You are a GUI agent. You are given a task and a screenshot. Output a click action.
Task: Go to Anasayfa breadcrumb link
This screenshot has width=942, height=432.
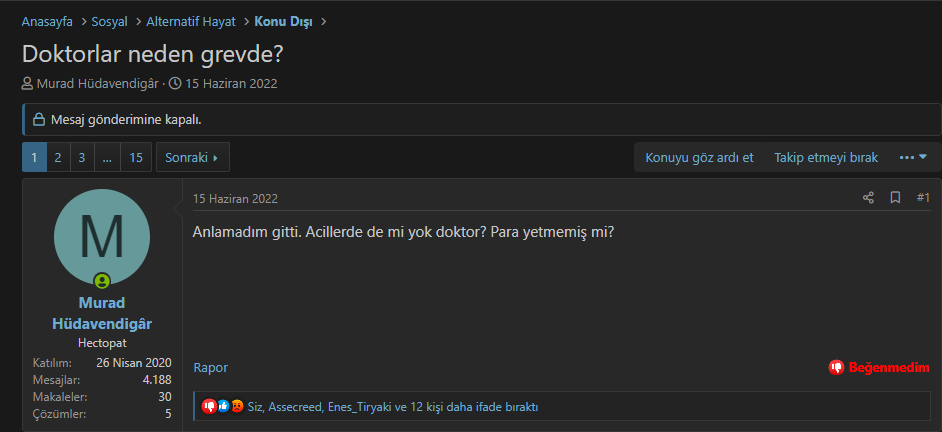(47, 21)
